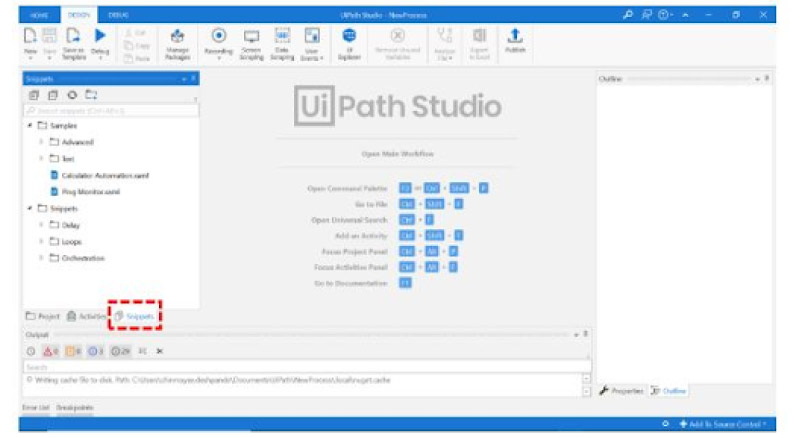The height and width of the screenshot is (438, 800).
Task: Clear Output with the X icon
Action: coord(160,351)
